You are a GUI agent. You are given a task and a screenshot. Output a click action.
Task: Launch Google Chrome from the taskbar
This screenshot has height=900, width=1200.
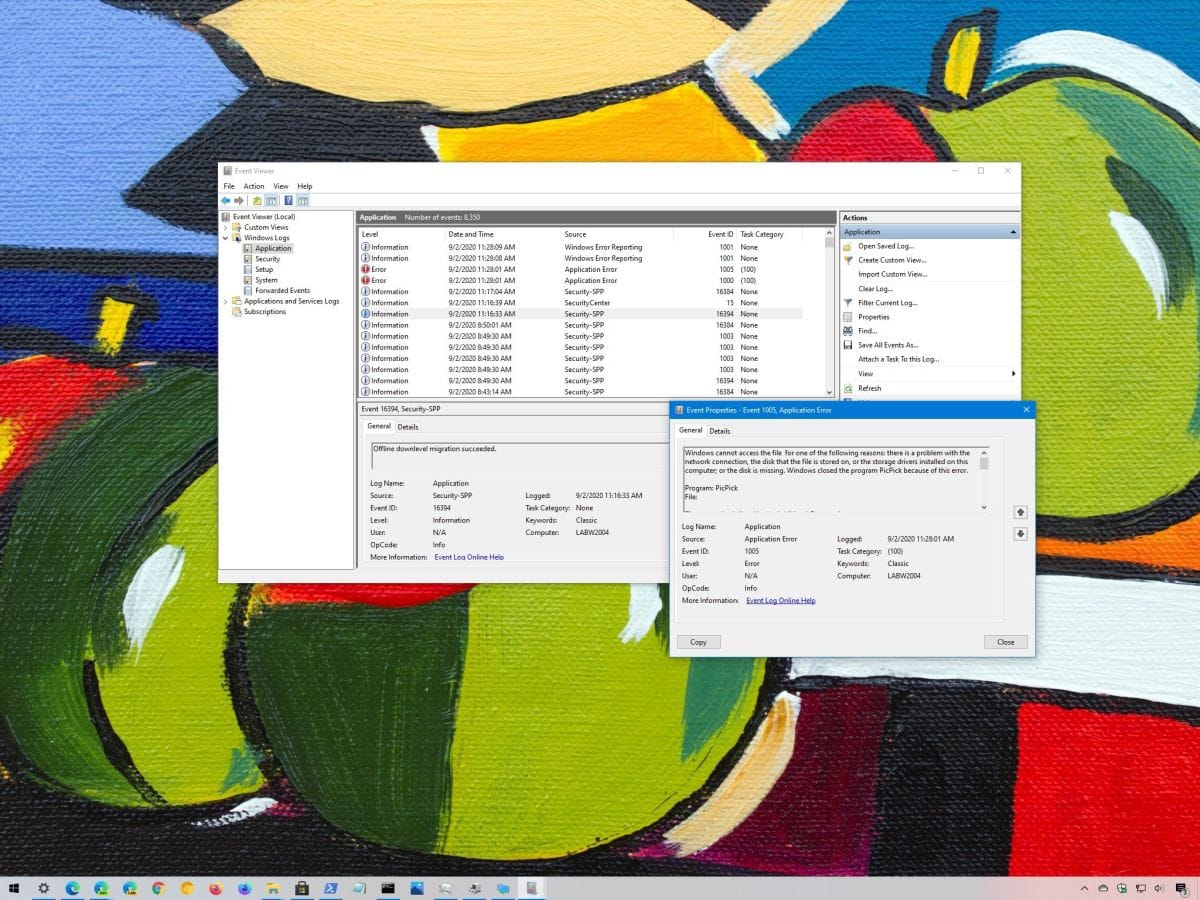(x=158, y=888)
